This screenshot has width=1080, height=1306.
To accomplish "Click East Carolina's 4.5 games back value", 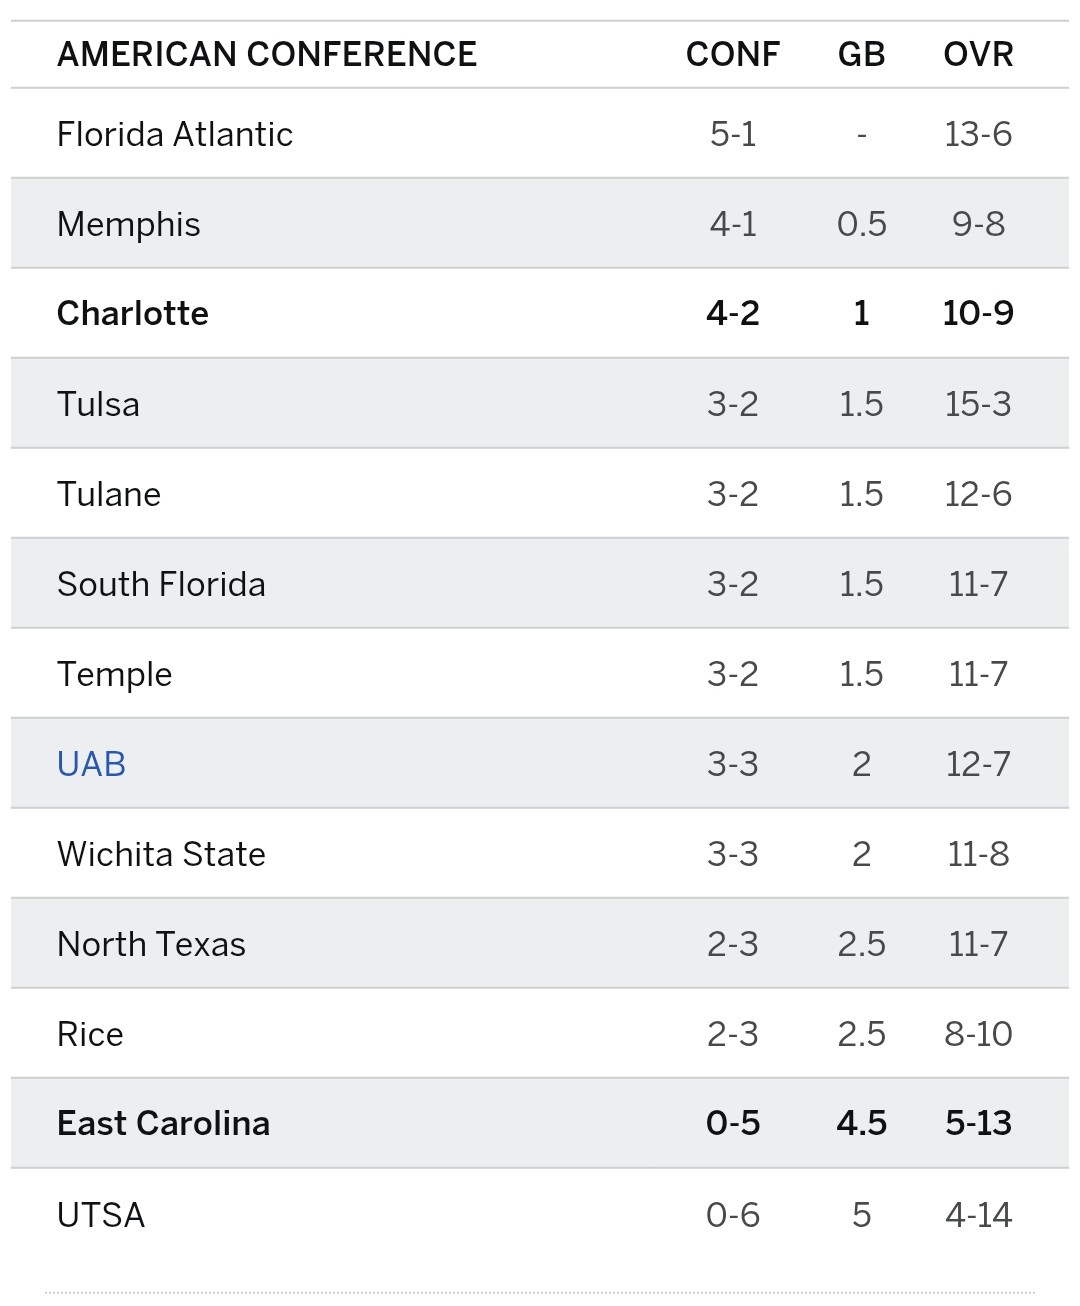I will point(861,1124).
